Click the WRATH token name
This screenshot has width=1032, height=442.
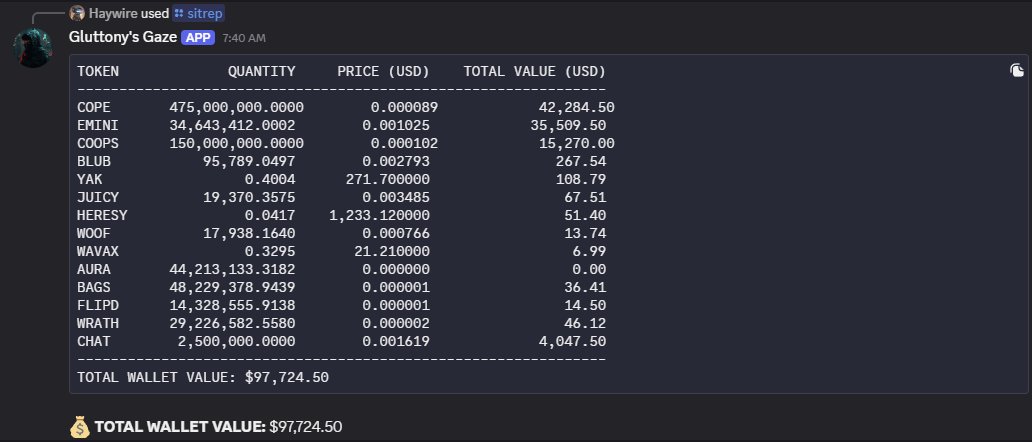(x=98, y=323)
